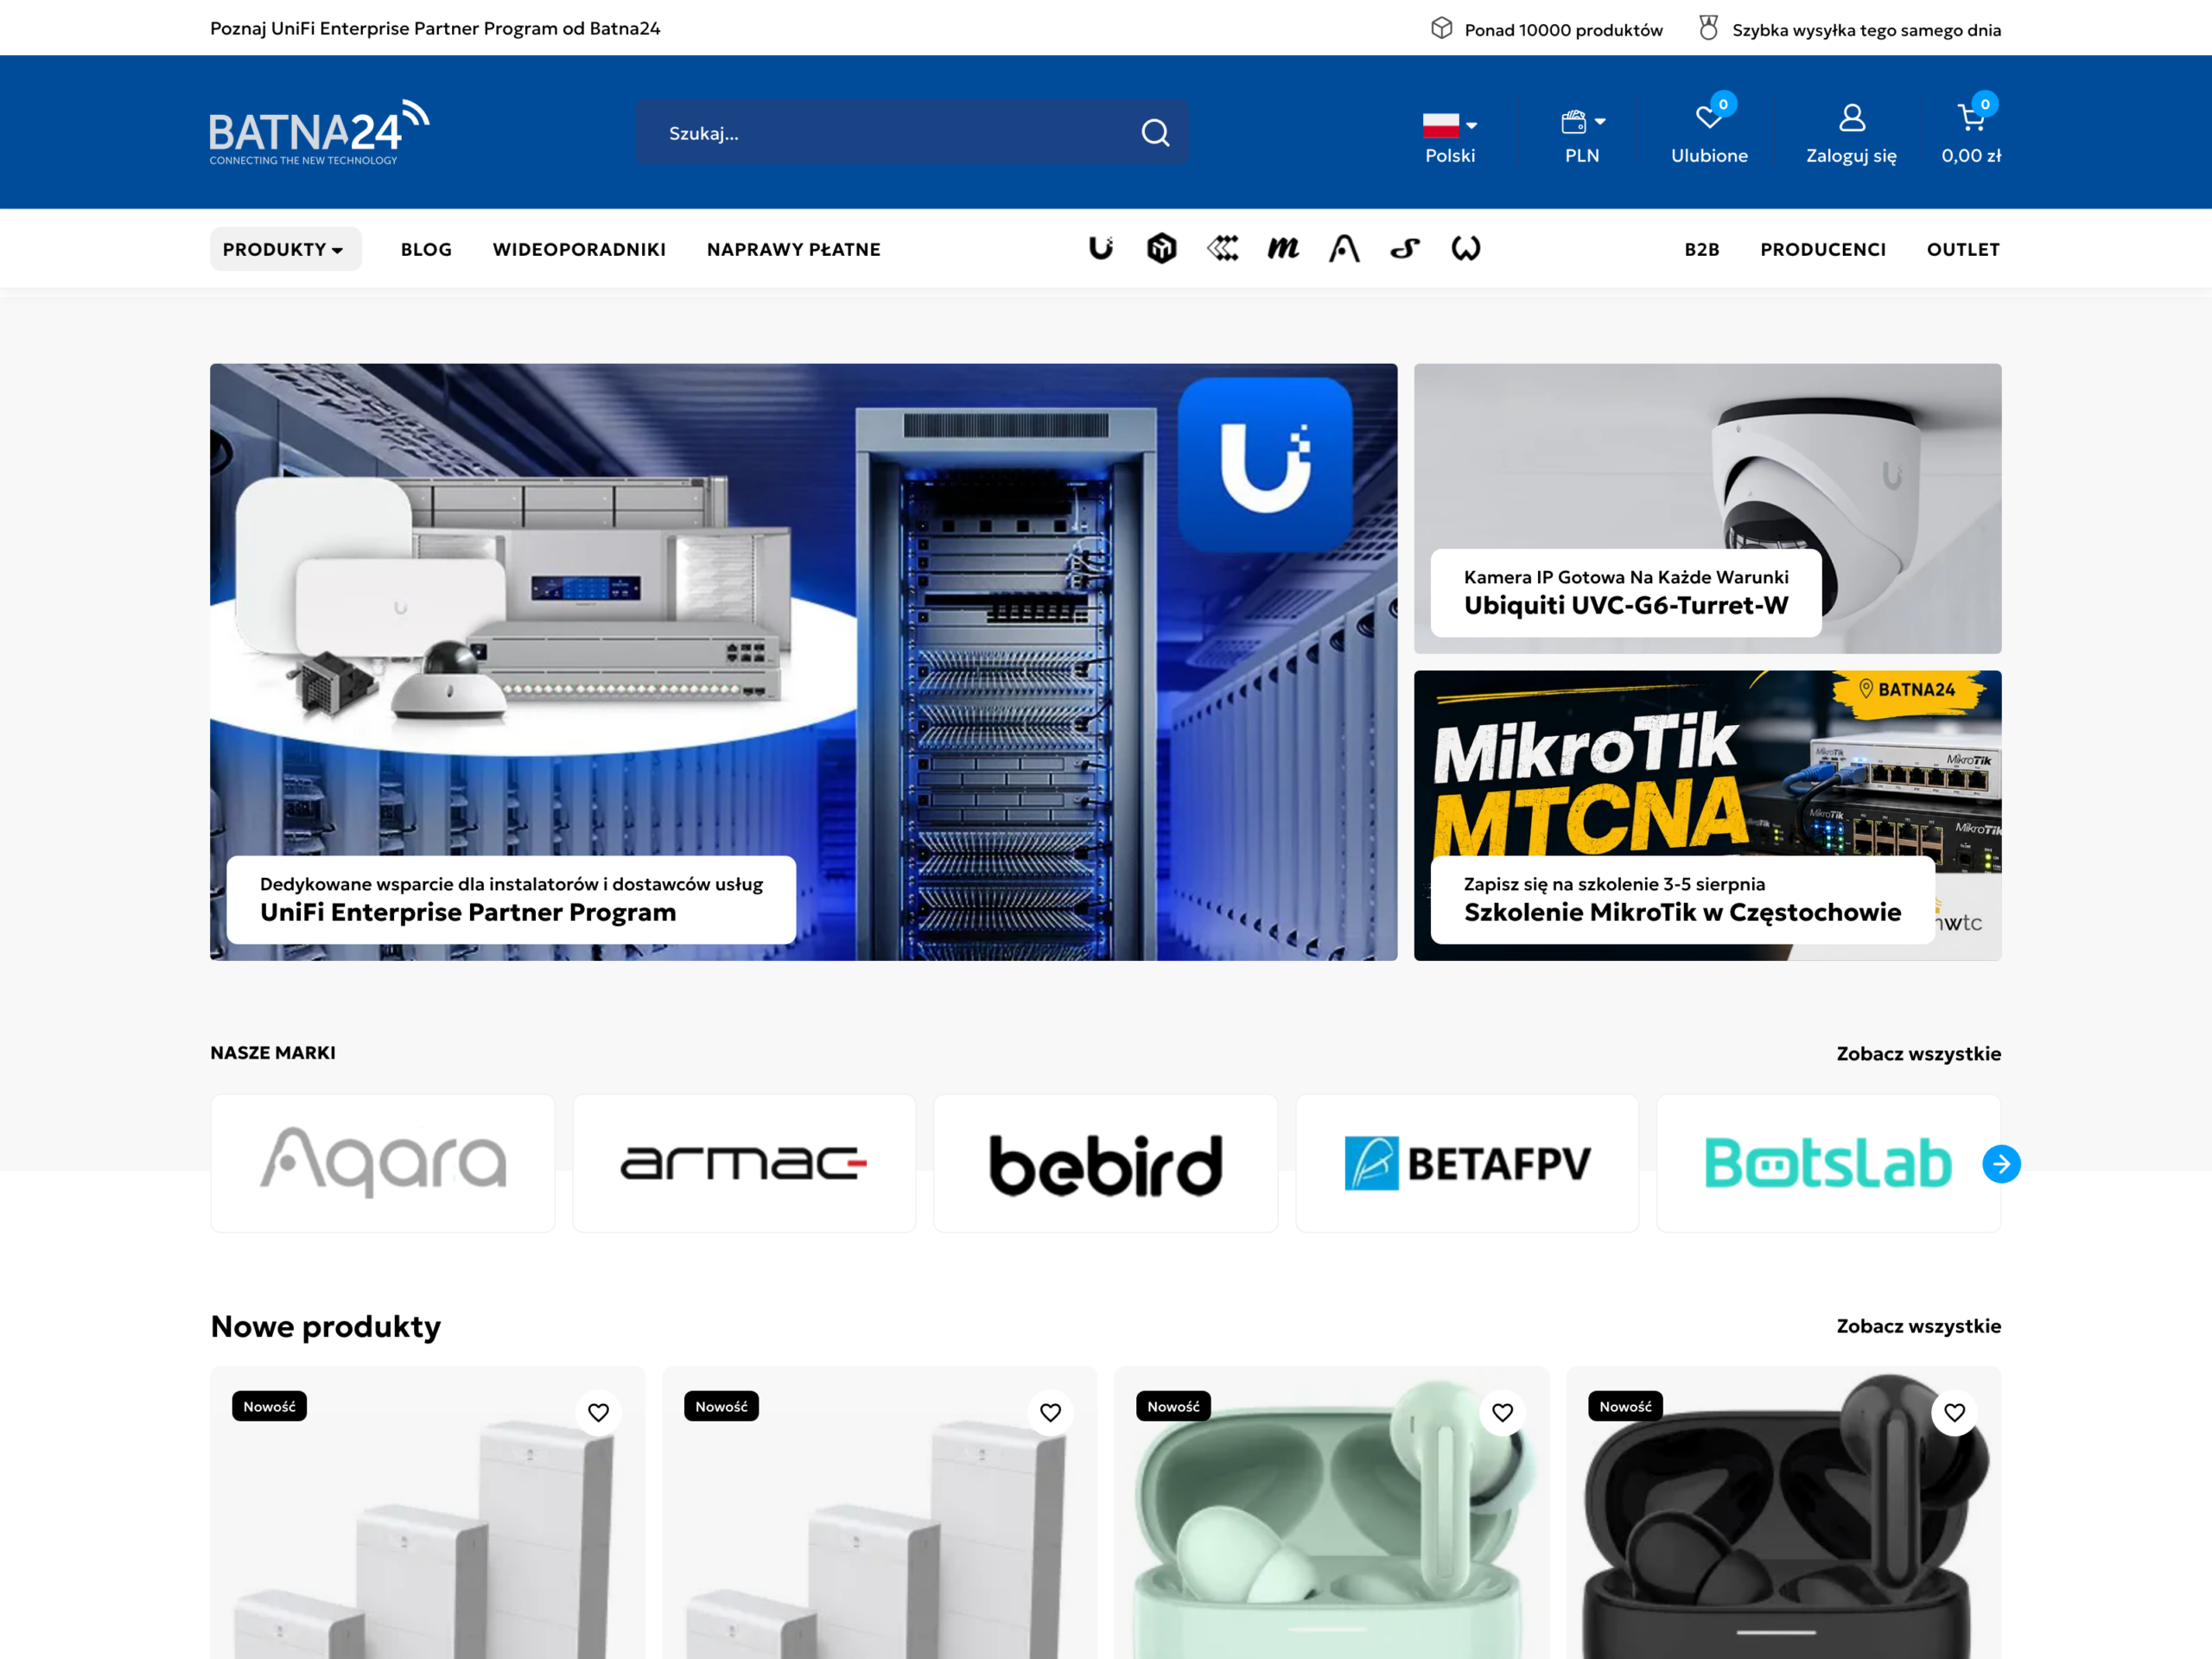
Task: Click the box icon beside Ponad 10000 produktów
Action: coord(1441,28)
